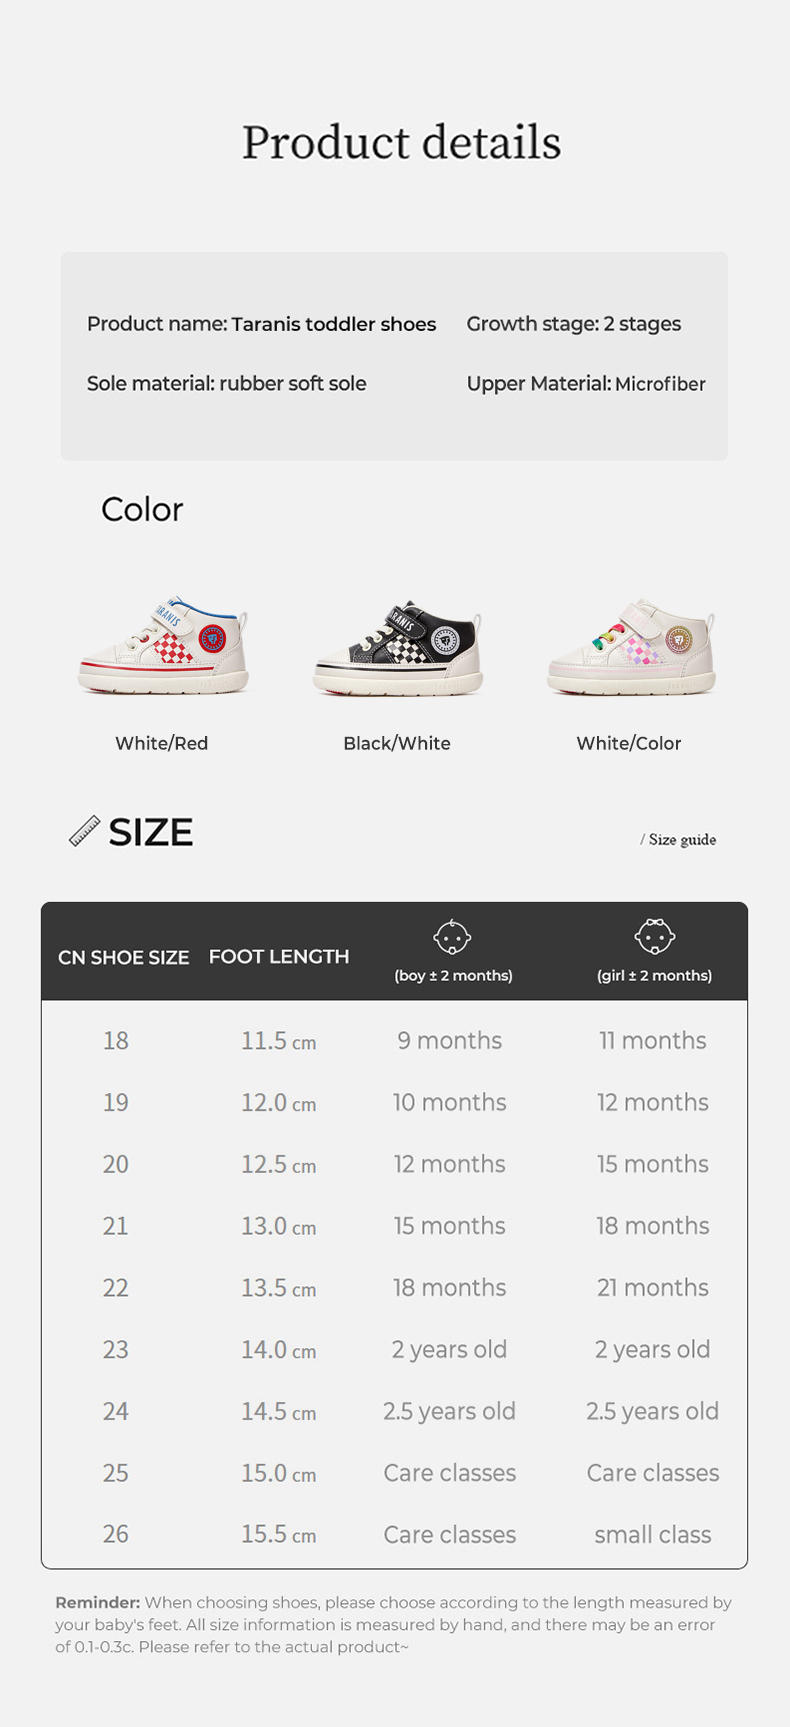
Task: Select the White/Color shoe image
Action: tap(630, 648)
